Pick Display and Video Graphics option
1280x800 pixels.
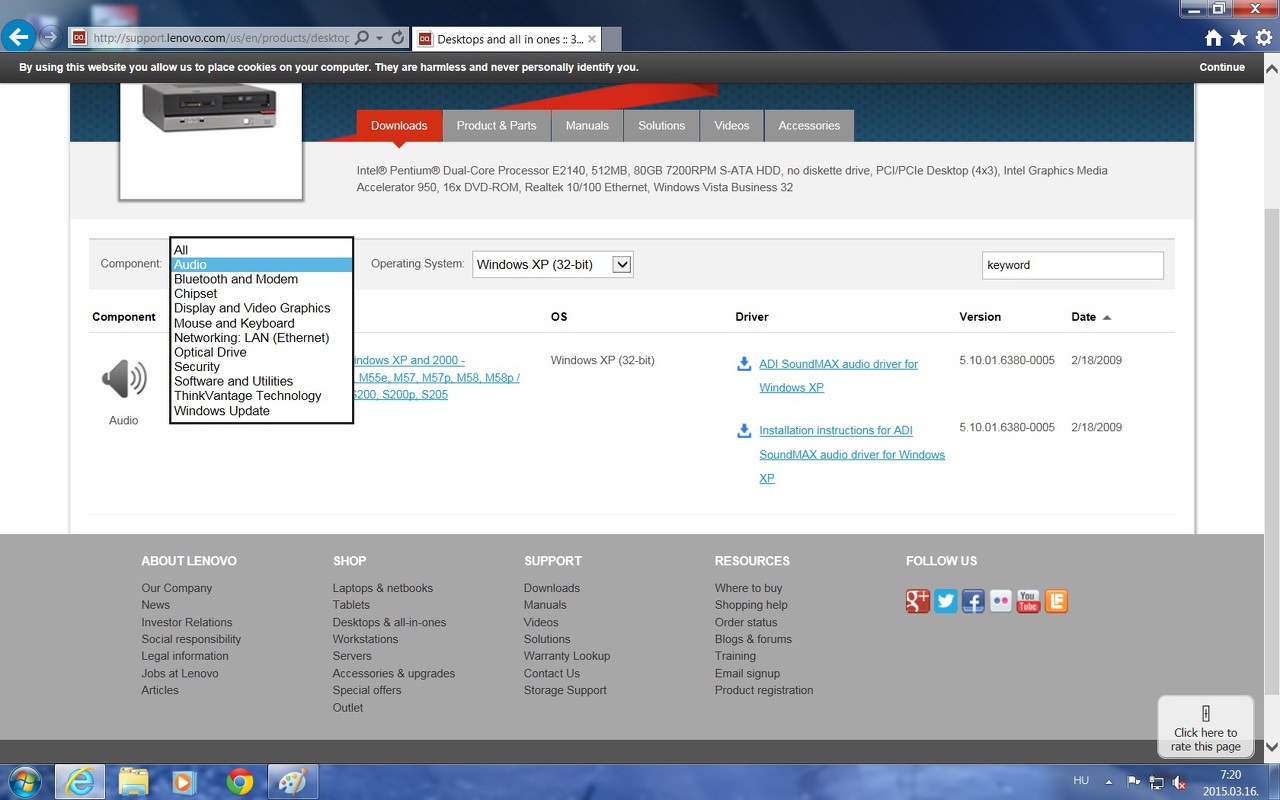[262, 308]
